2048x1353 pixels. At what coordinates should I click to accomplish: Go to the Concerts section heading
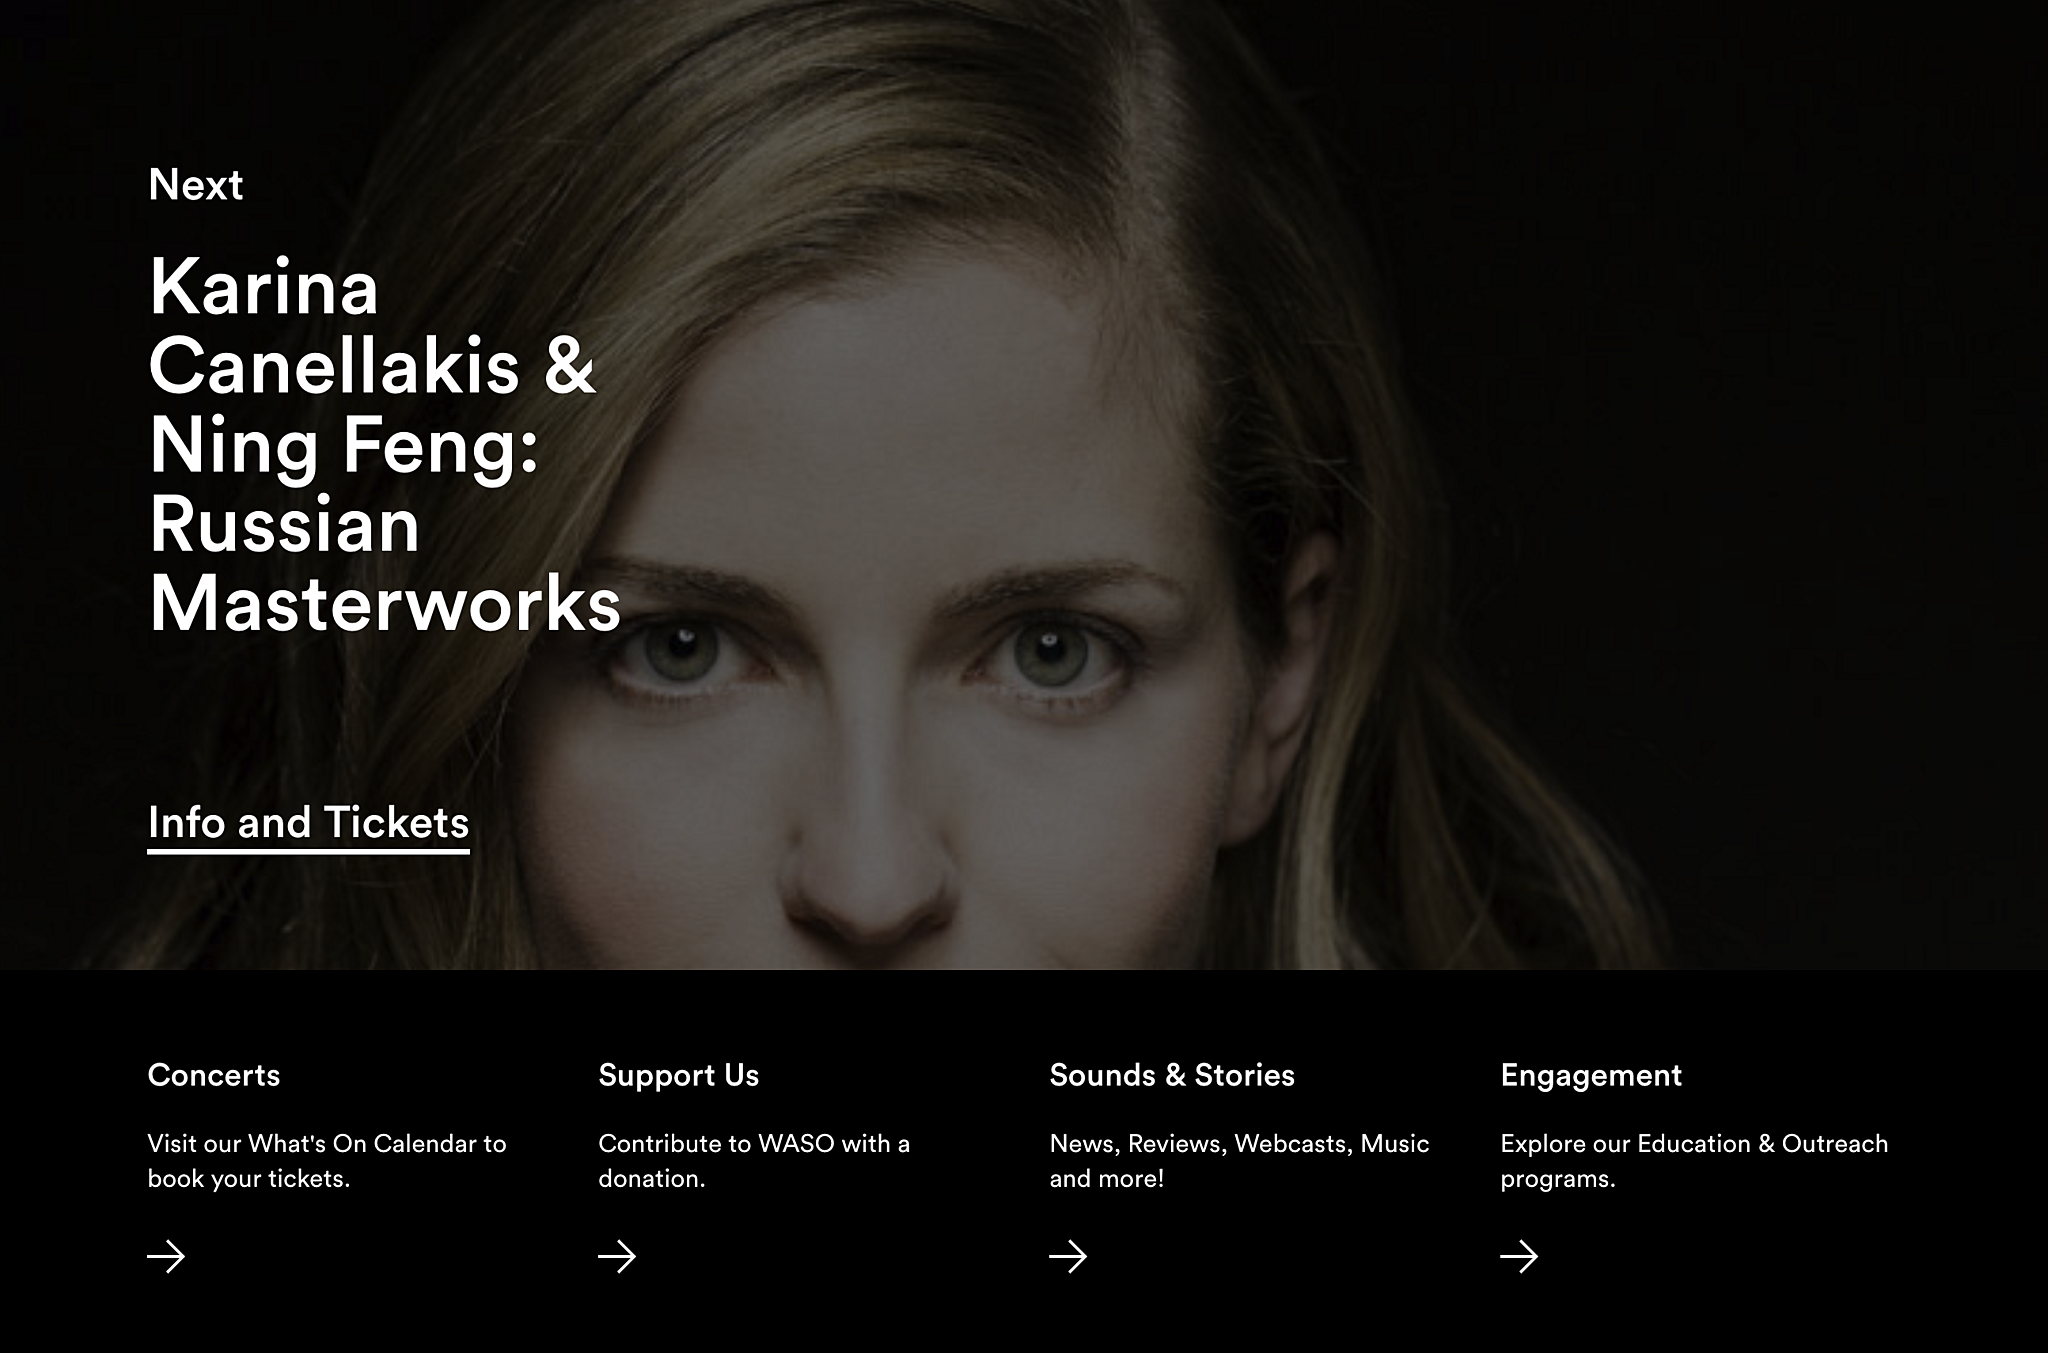point(214,1075)
